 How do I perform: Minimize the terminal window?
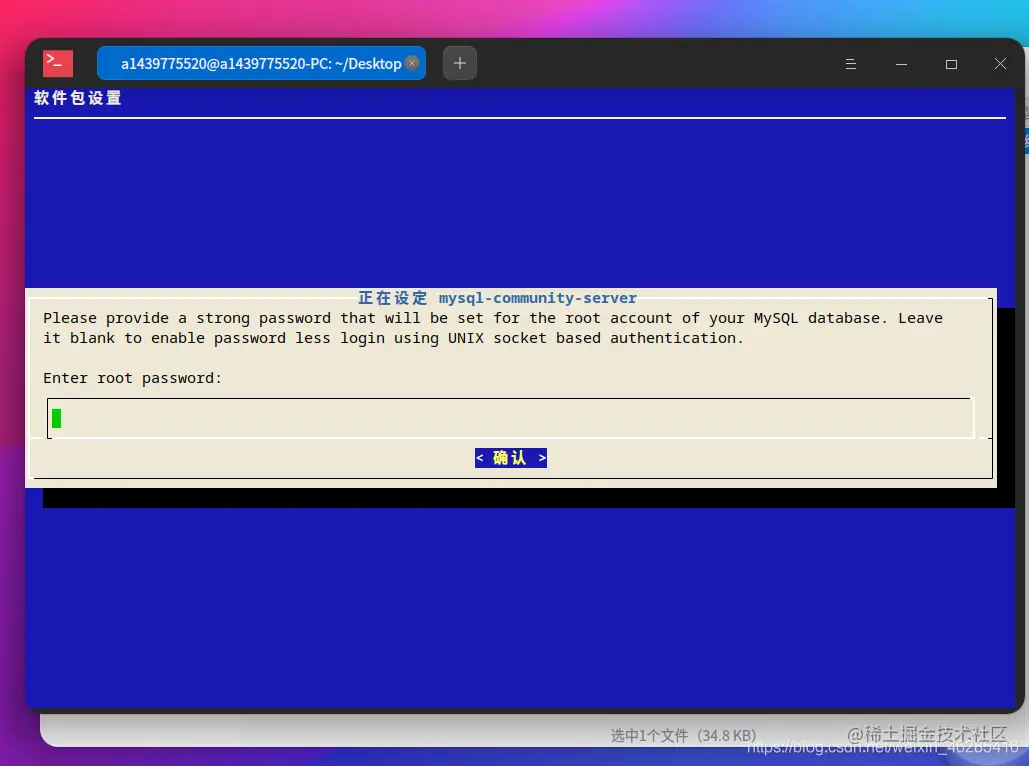coord(901,64)
